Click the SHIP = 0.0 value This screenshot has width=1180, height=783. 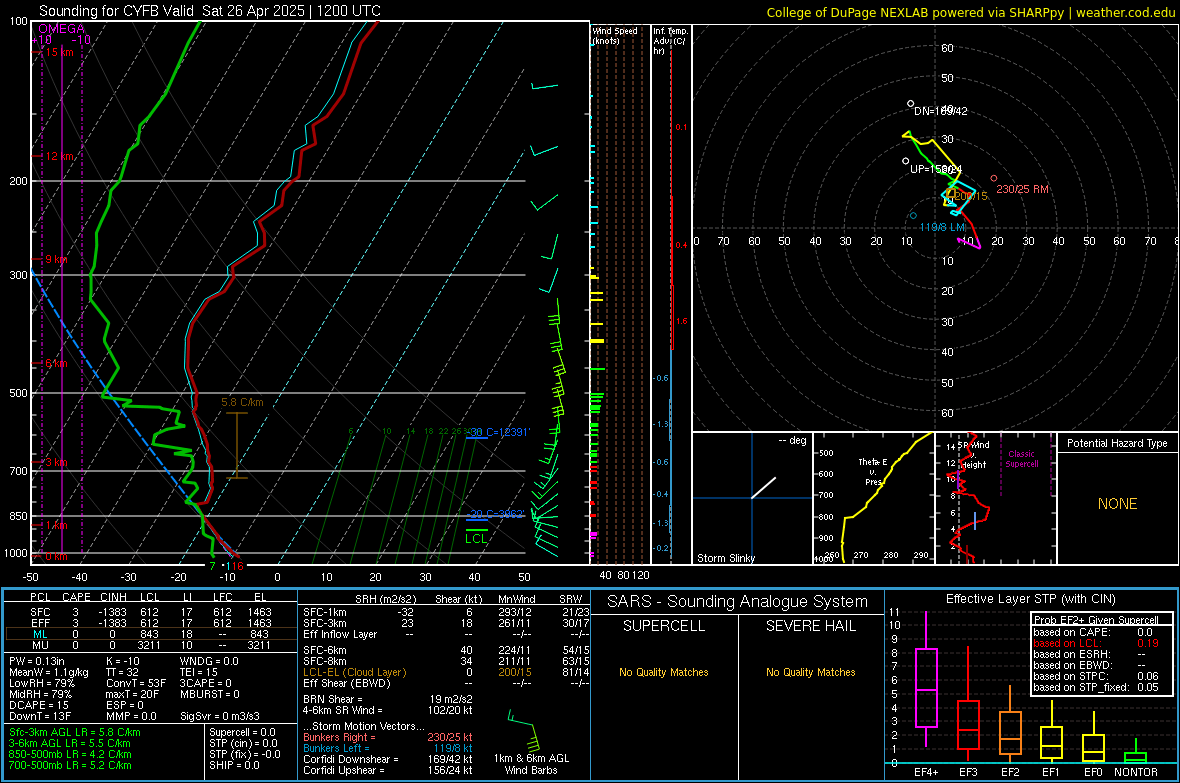pos(234,765)
